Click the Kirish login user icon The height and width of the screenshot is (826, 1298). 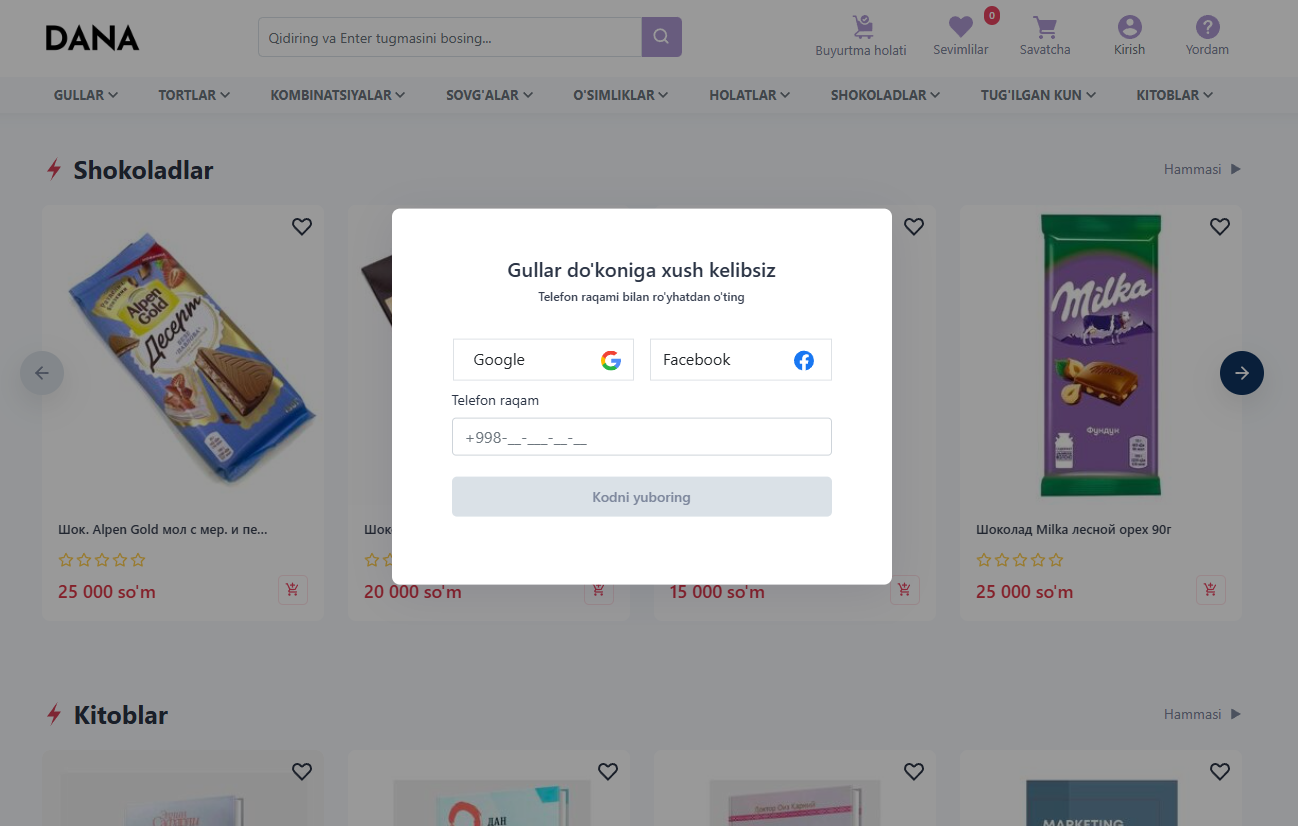(x=1129, y=29)
